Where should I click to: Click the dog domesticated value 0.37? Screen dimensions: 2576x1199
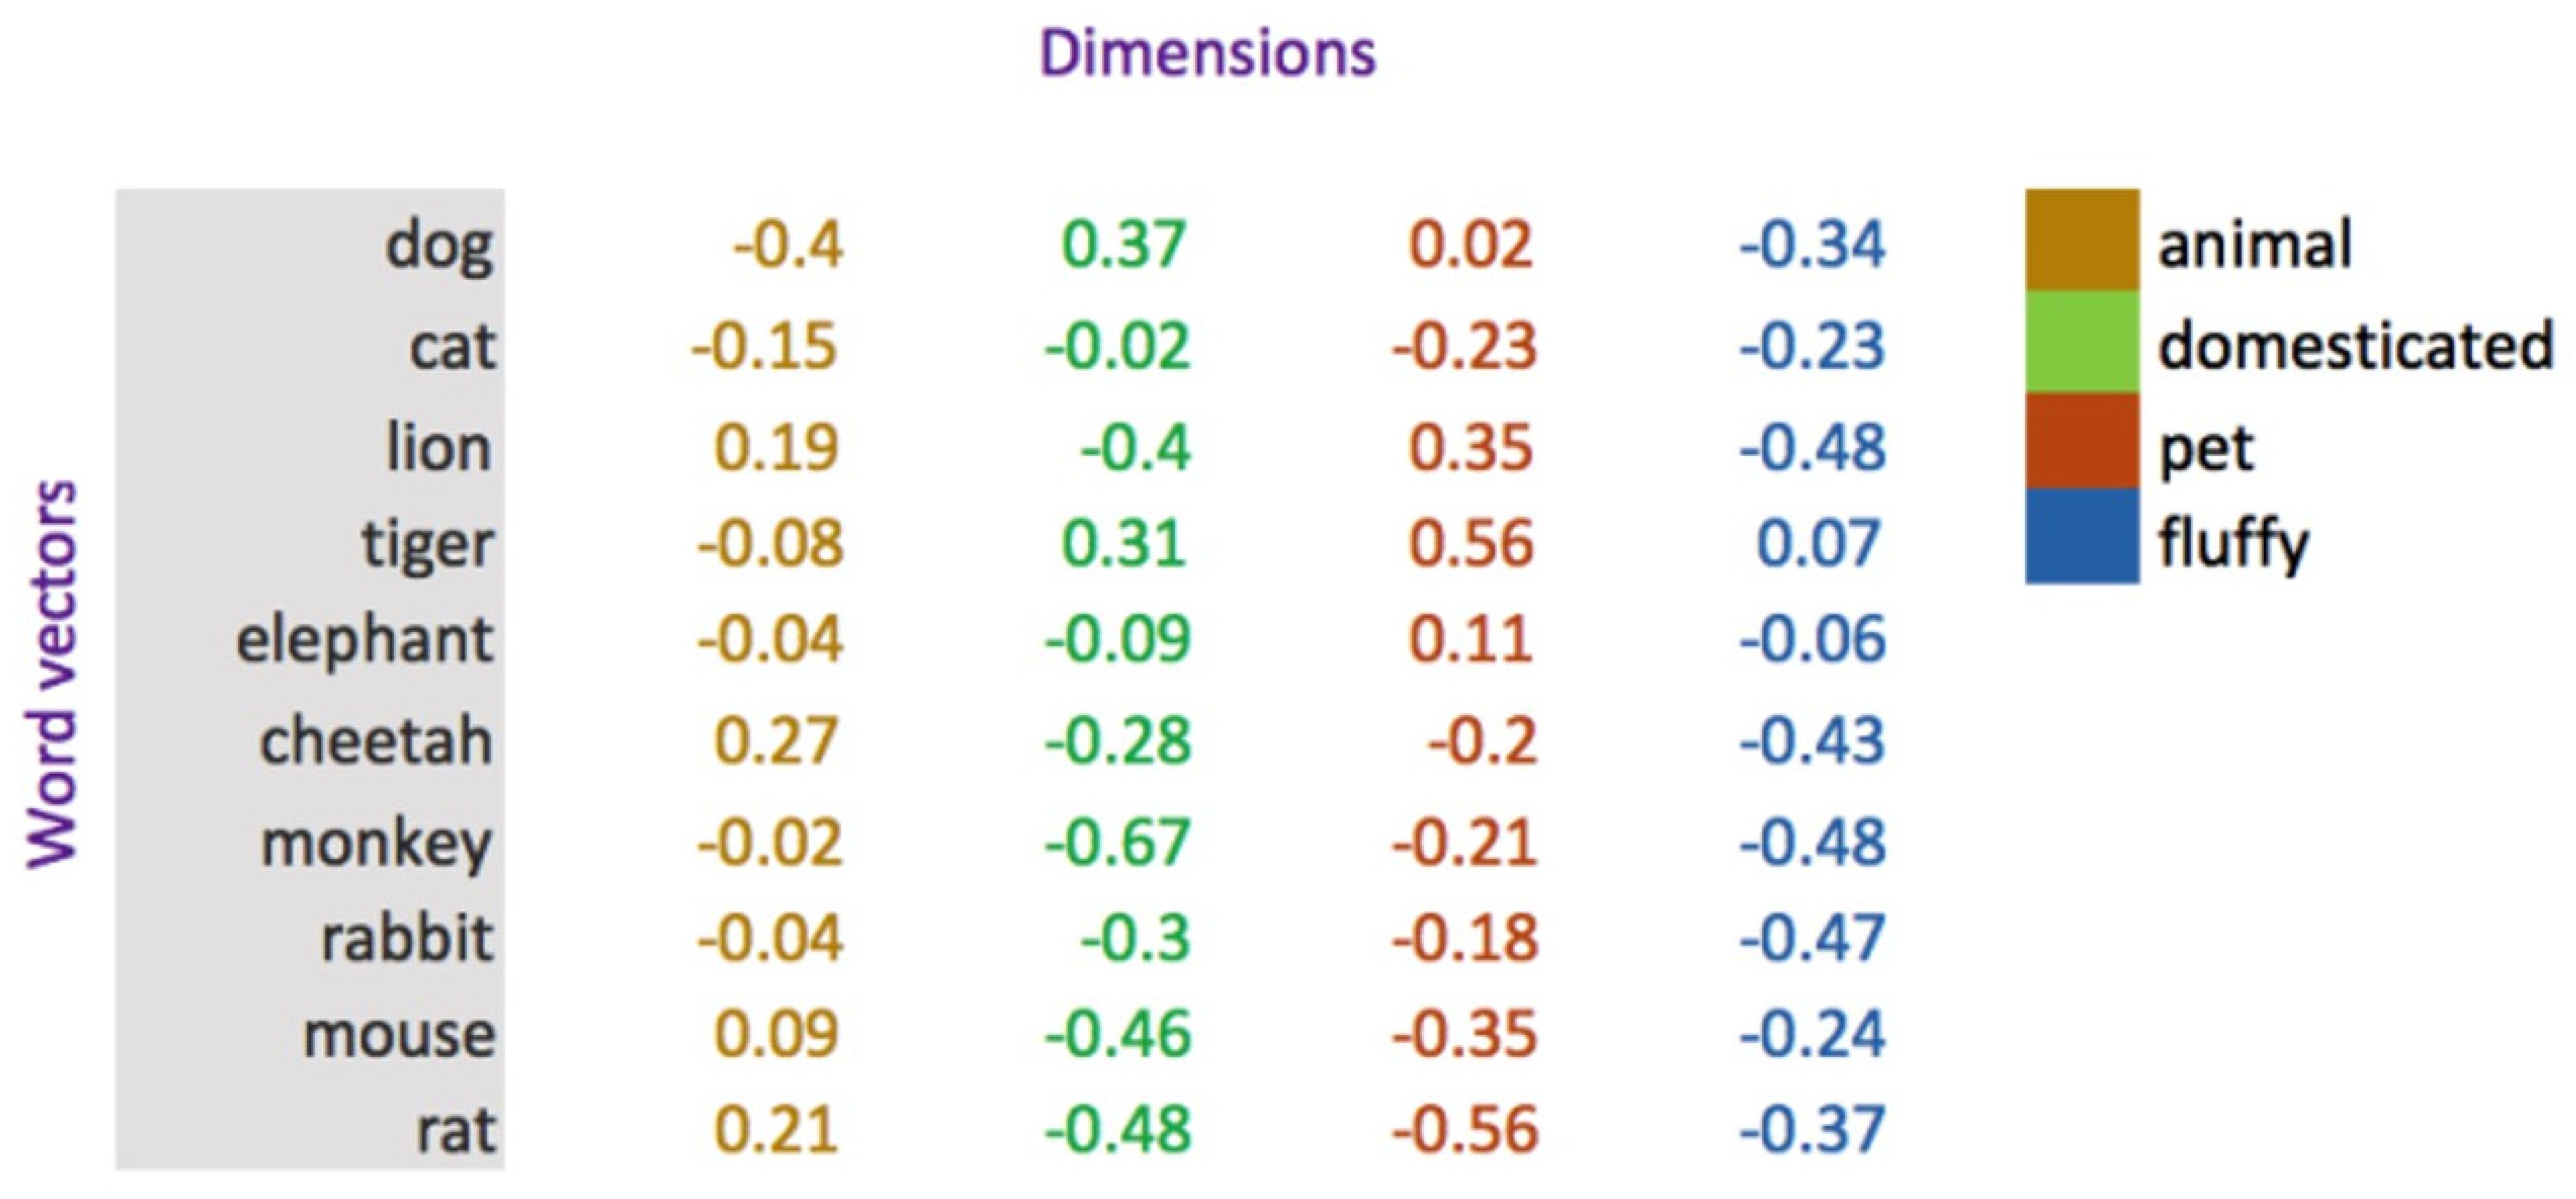point(1123,245)
